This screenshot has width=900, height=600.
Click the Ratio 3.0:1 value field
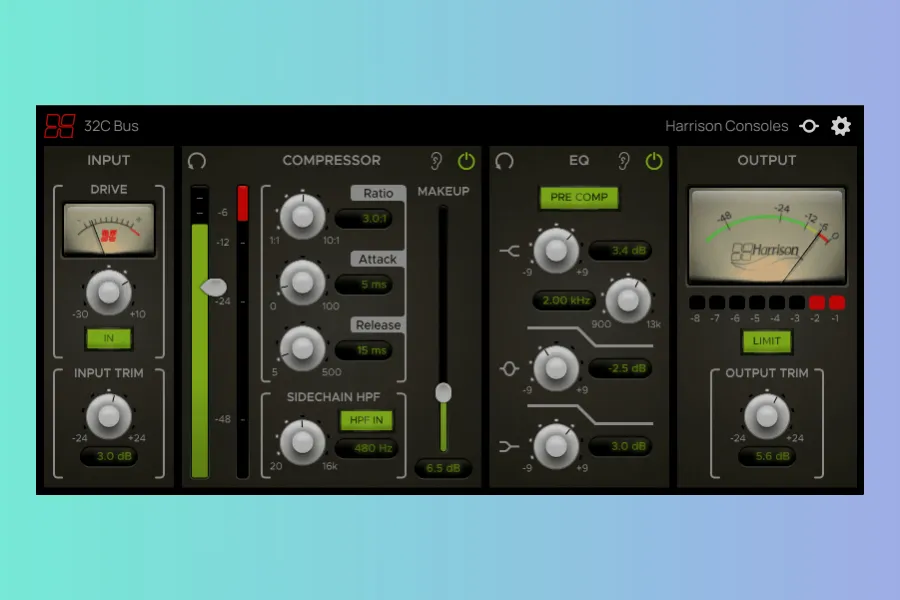[363, 219]
